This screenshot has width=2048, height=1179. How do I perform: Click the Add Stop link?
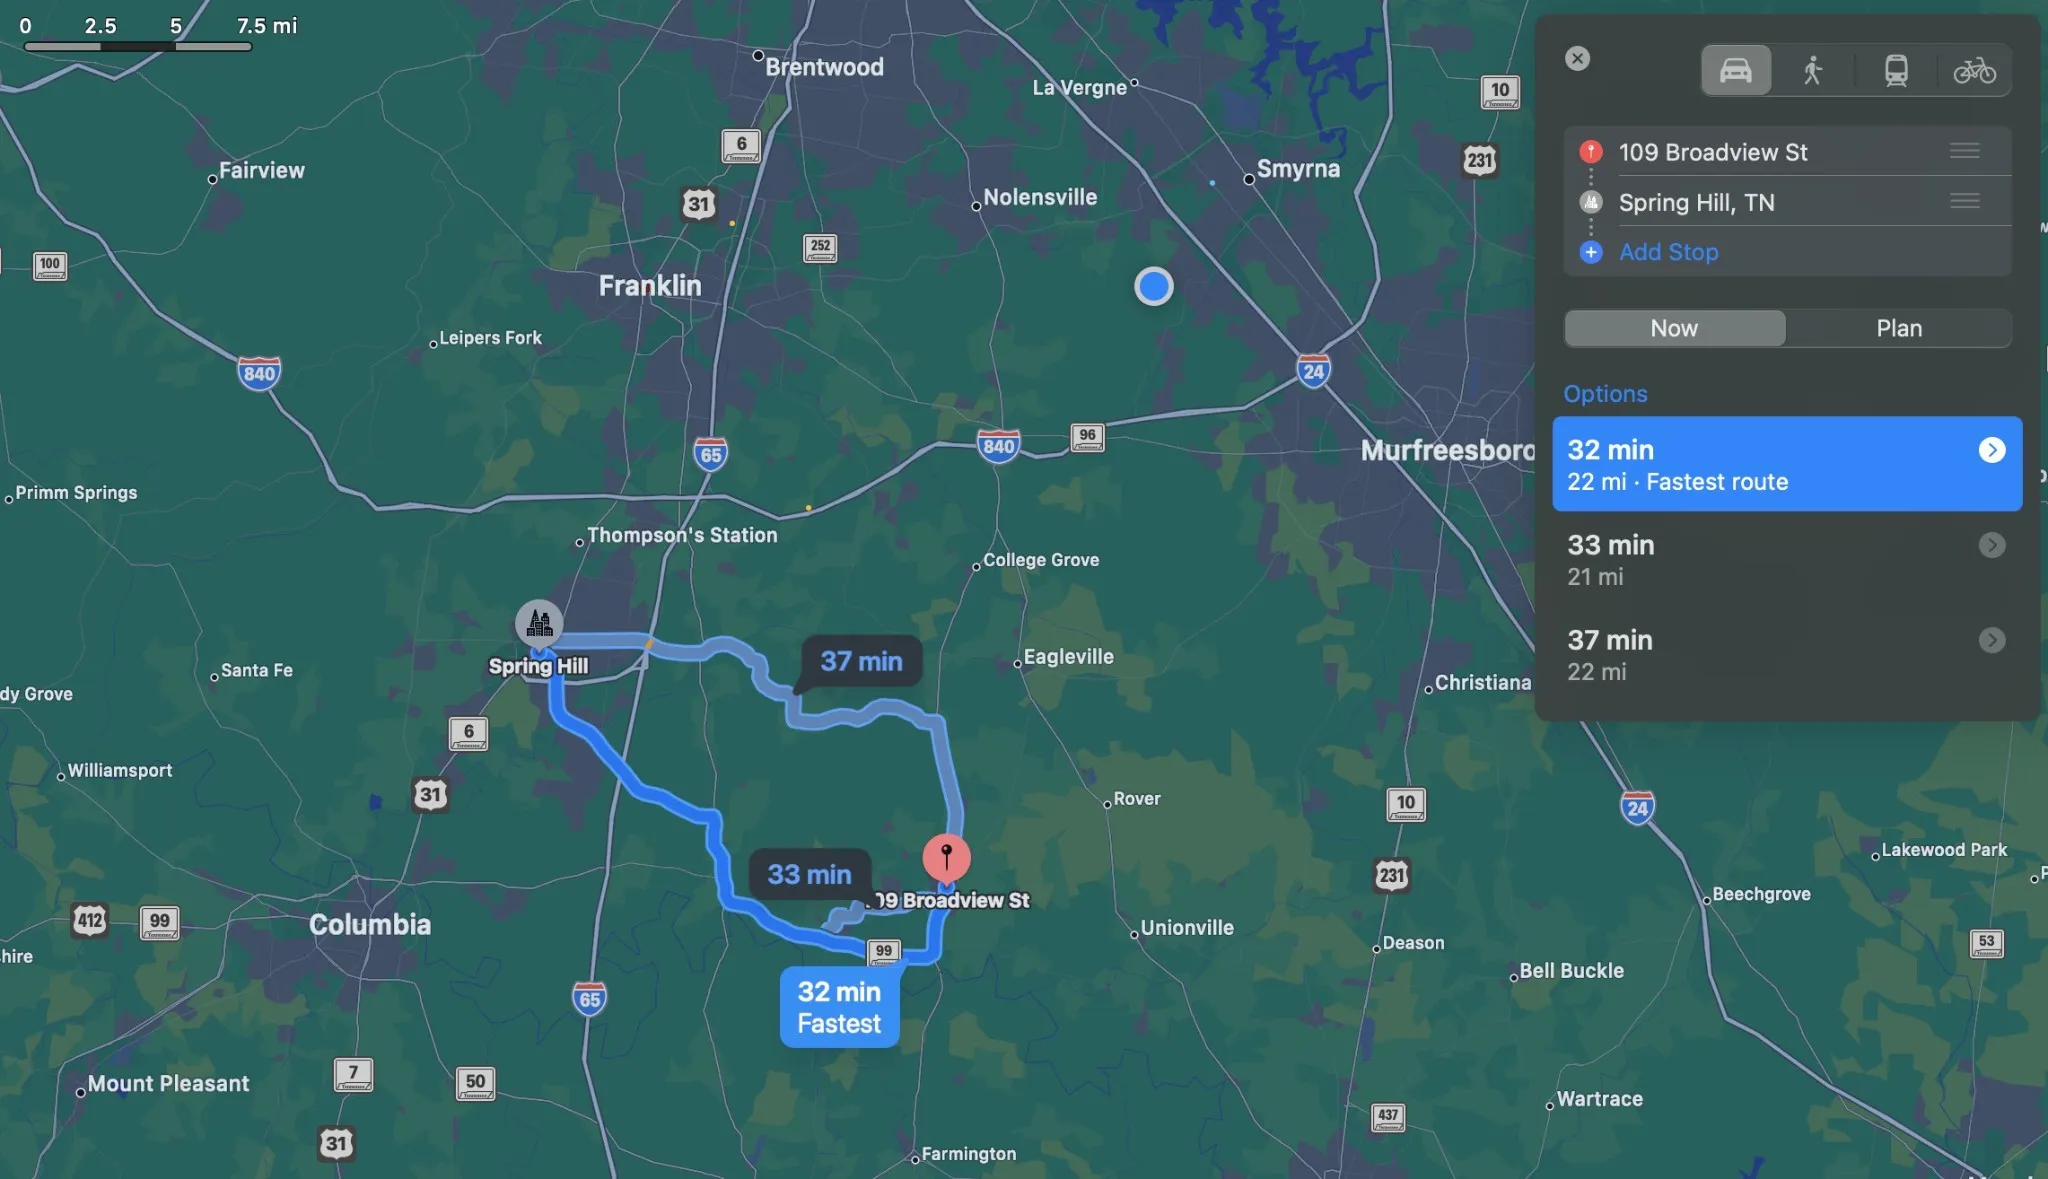click(x=1669, y=252)
